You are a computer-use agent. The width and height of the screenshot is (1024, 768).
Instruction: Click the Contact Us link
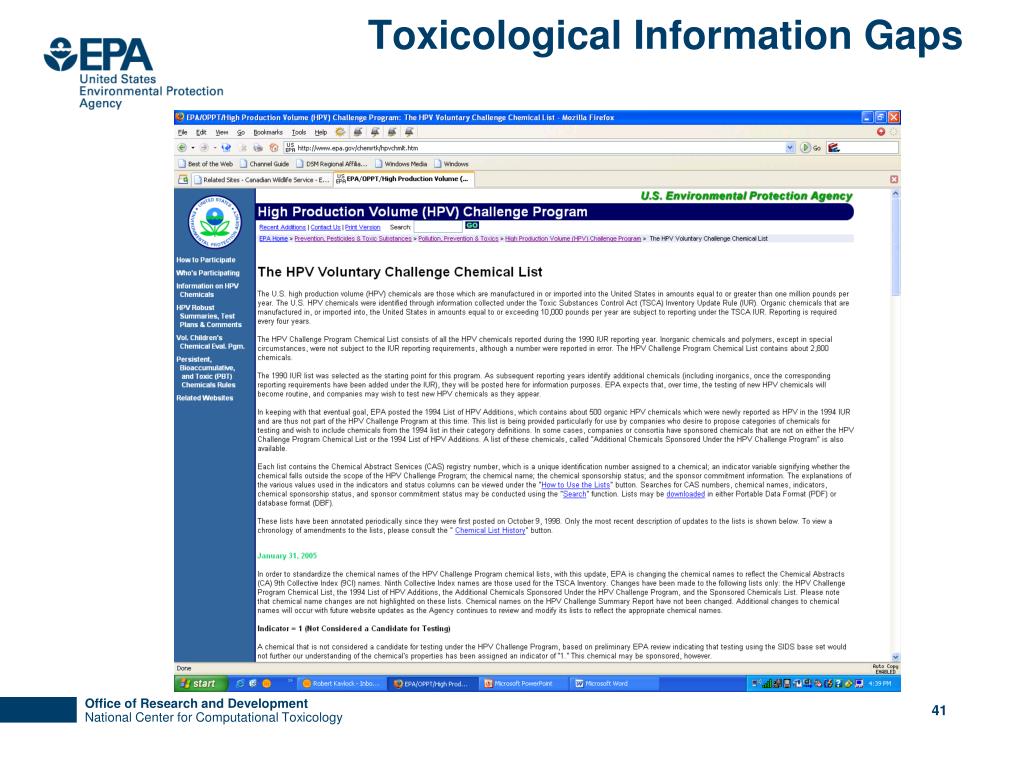point(325,227)
